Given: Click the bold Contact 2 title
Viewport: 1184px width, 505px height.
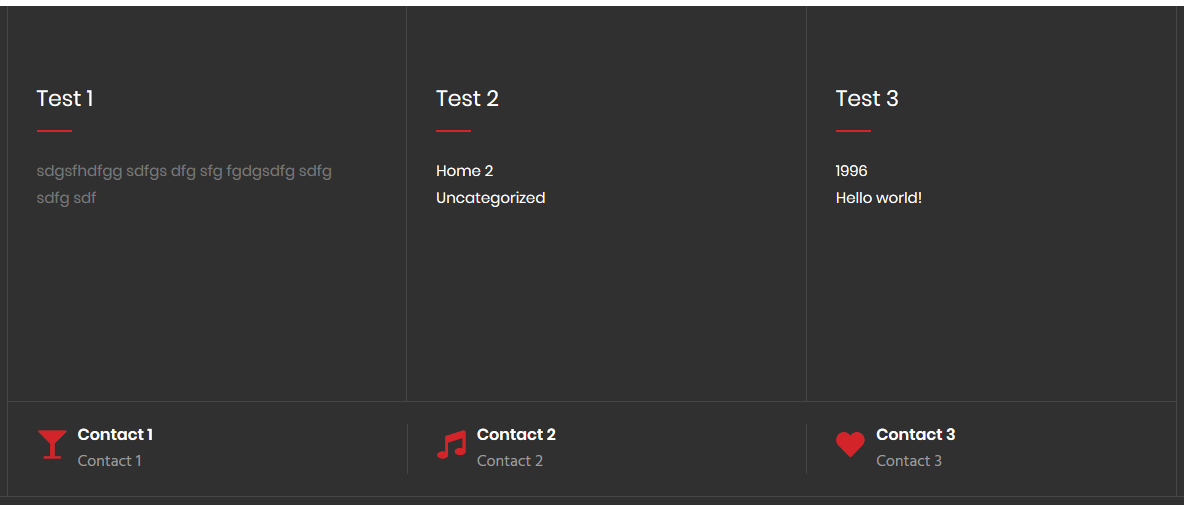Looking at the screenshot, I should (x=516, y=434).
